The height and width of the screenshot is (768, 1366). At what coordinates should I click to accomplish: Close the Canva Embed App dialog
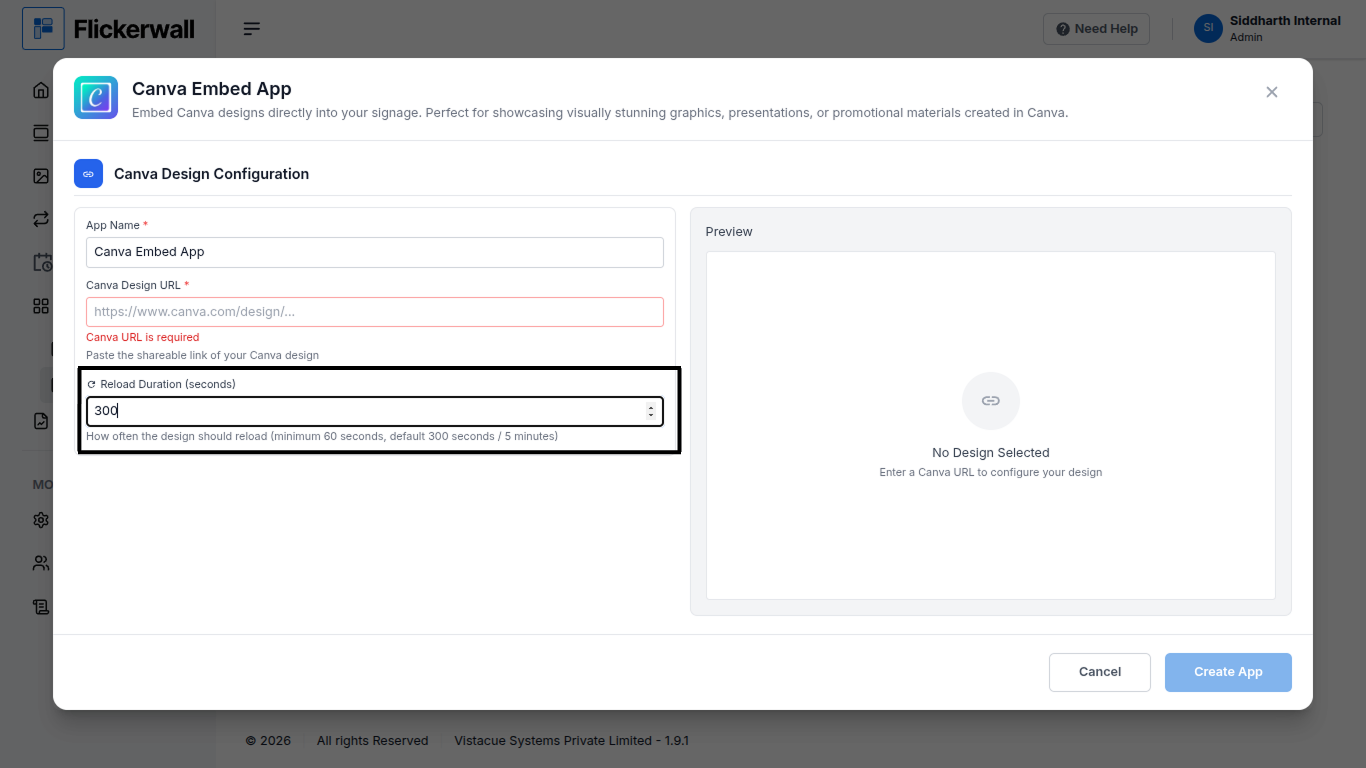(1272, 92)
